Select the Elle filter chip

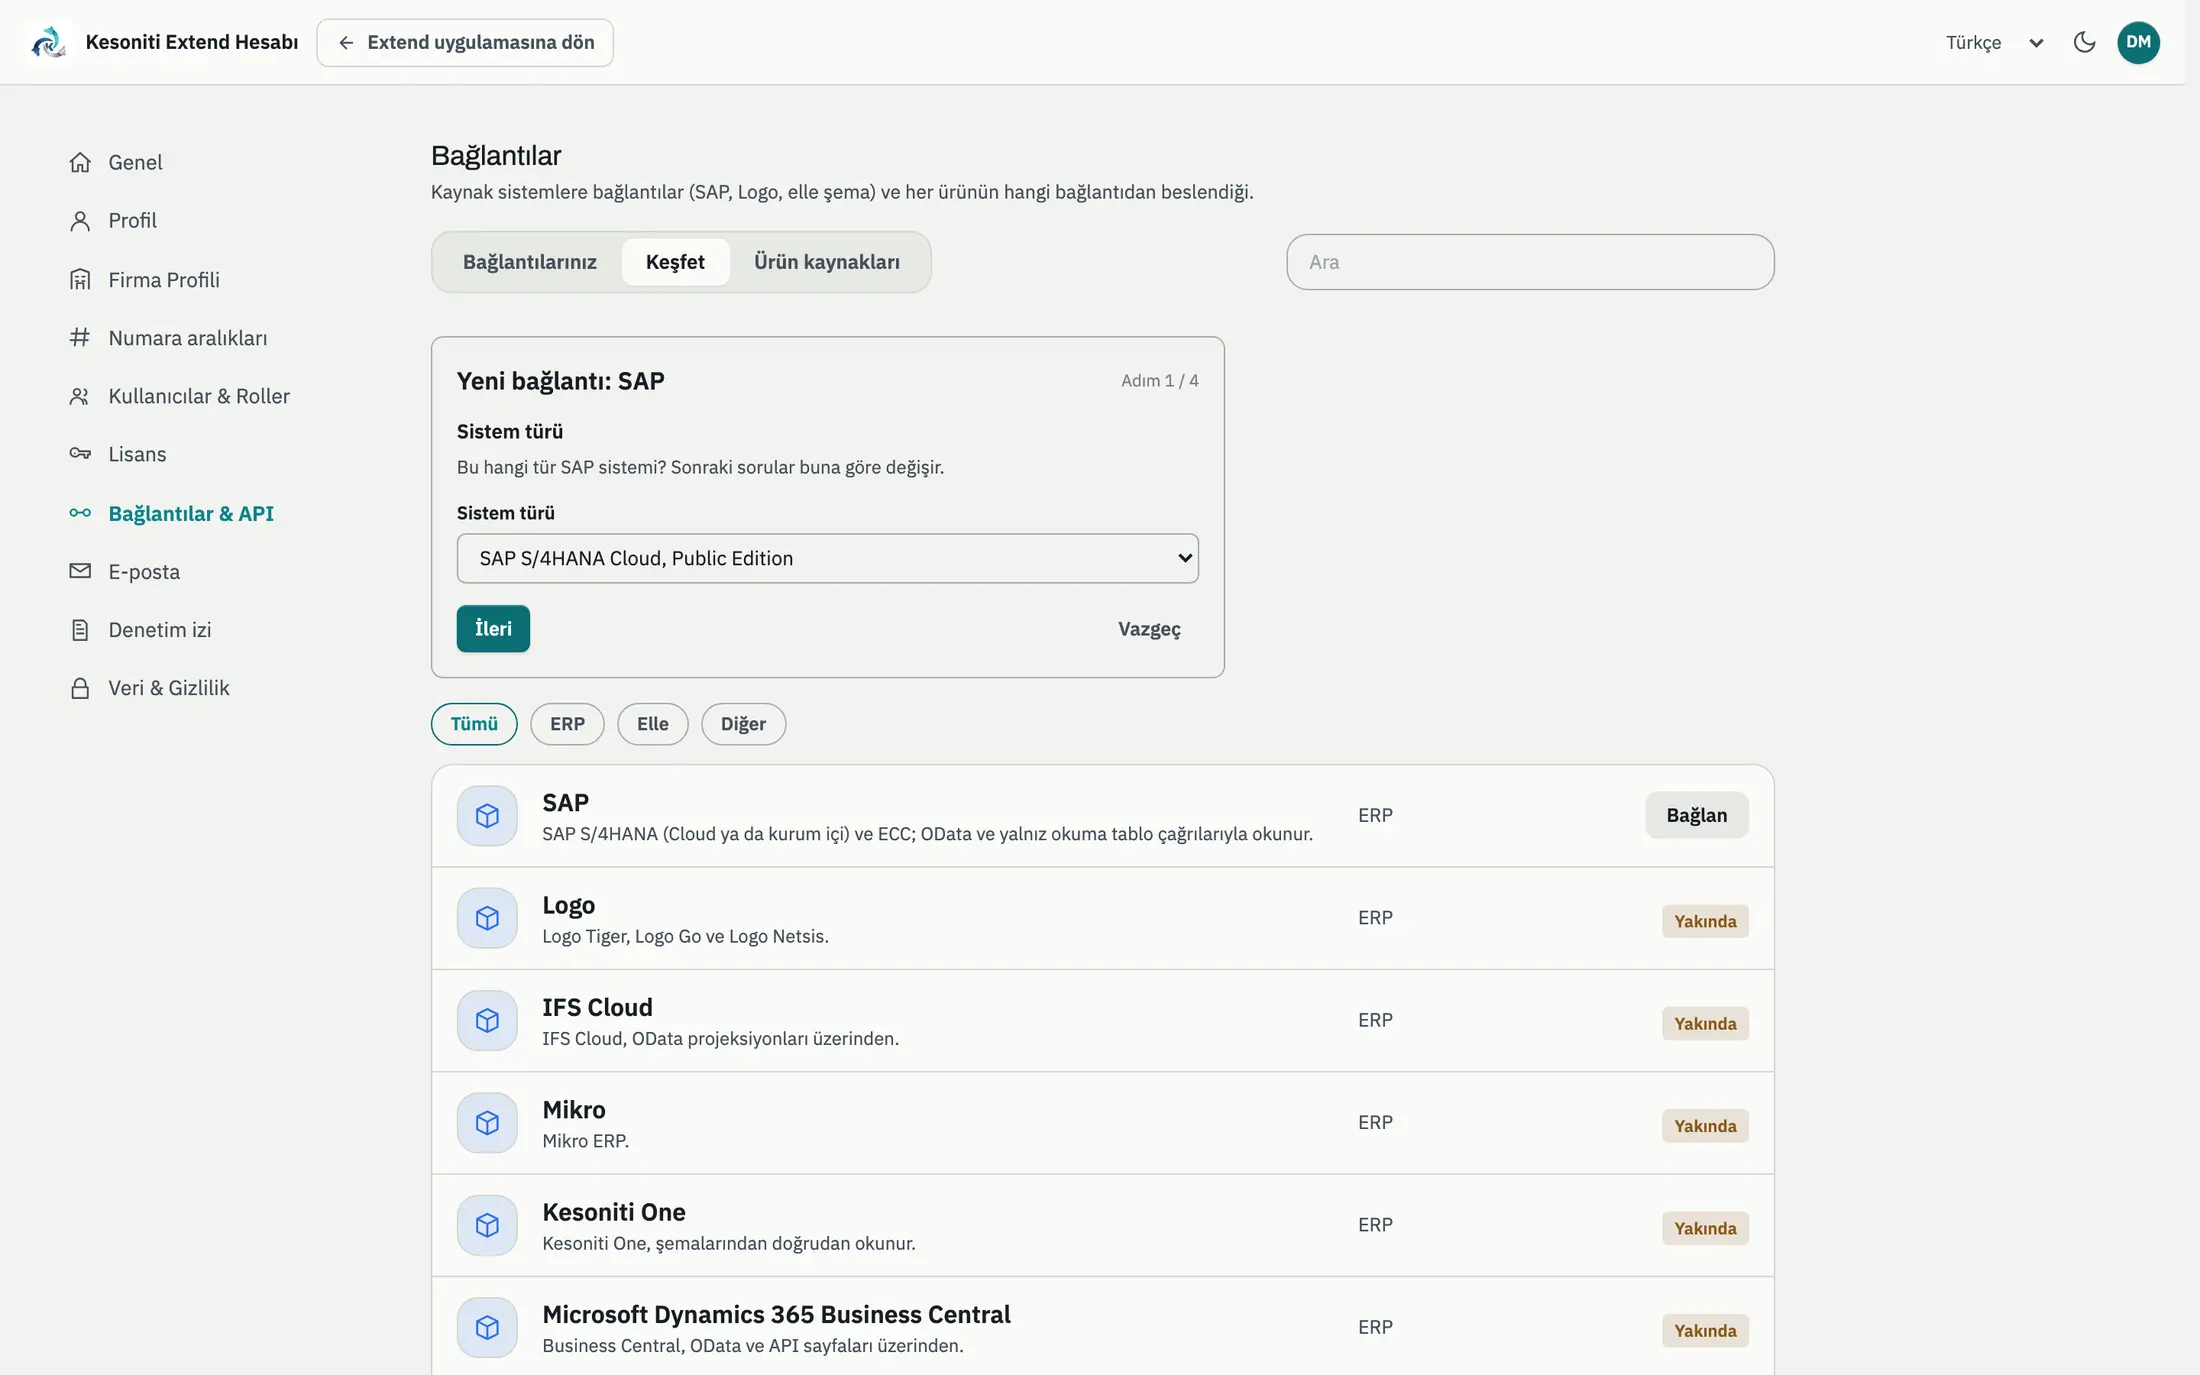coord(653,724)
